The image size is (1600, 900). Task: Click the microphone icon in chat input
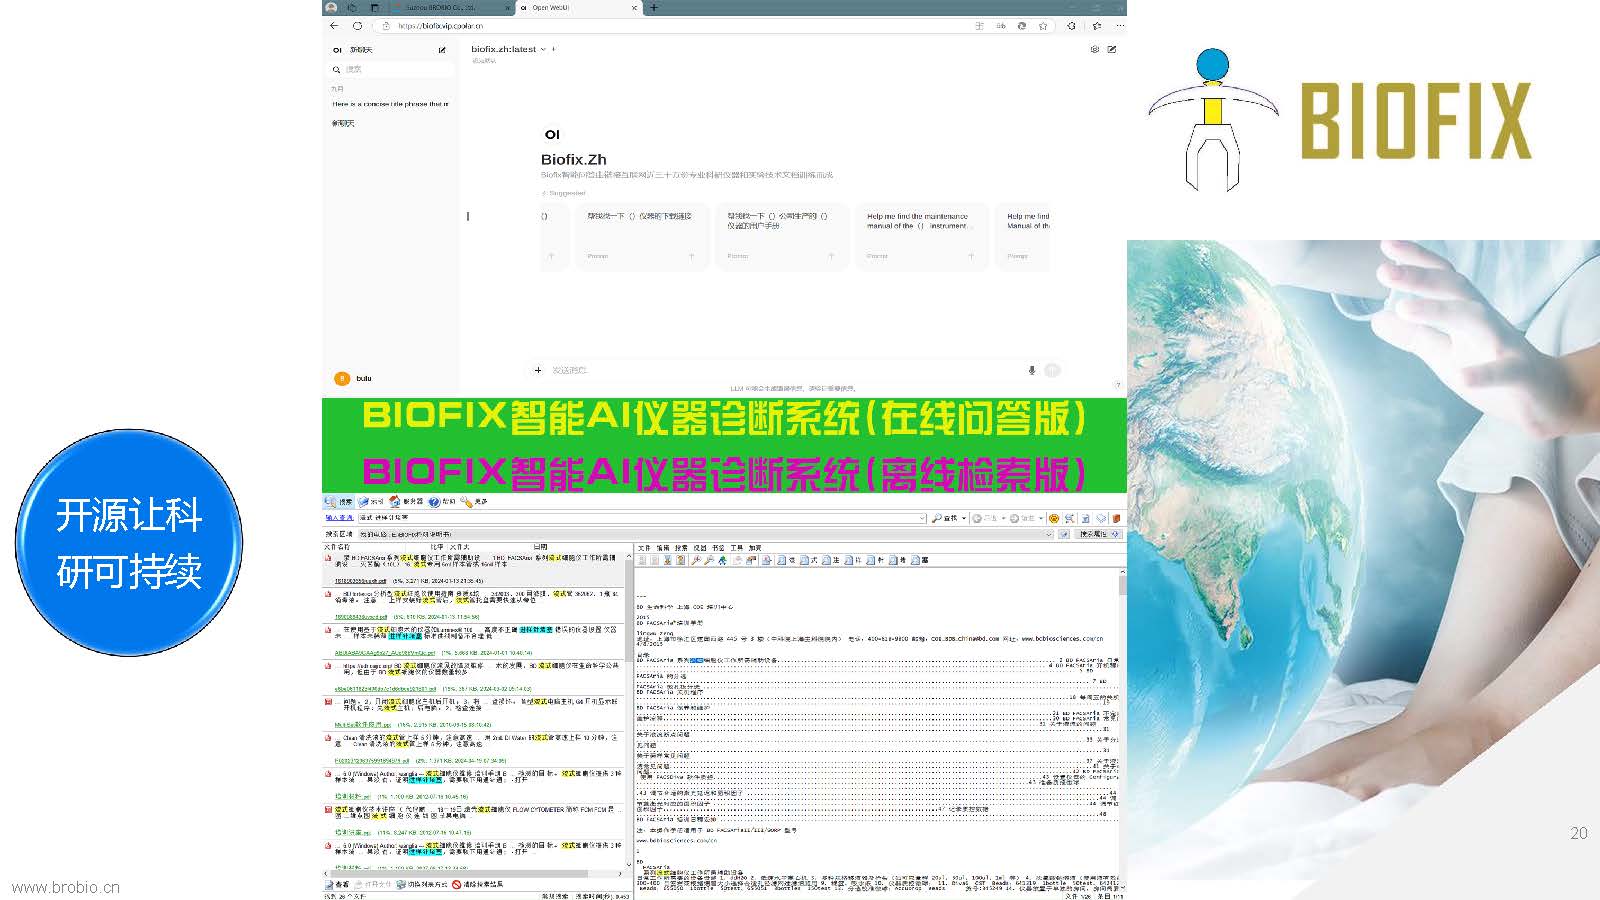[x=1031, y=370]
